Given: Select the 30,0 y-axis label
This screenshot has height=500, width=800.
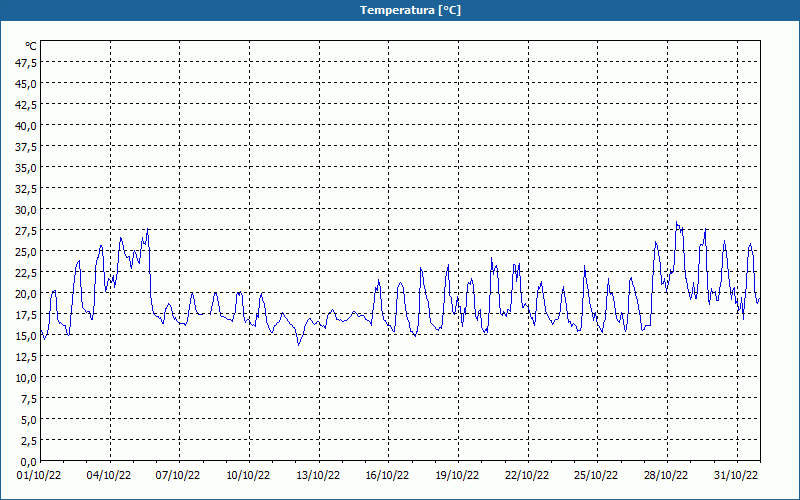Looking at the screenshot, I should (27, 210).
